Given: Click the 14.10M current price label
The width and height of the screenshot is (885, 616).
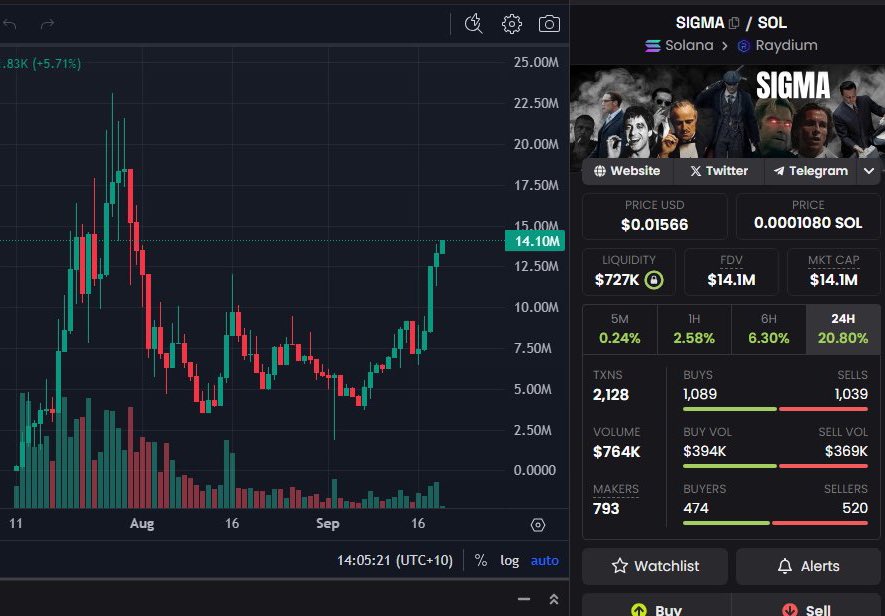Looking at the screenshot, I should pyautogui.click(x=535, y=241).
